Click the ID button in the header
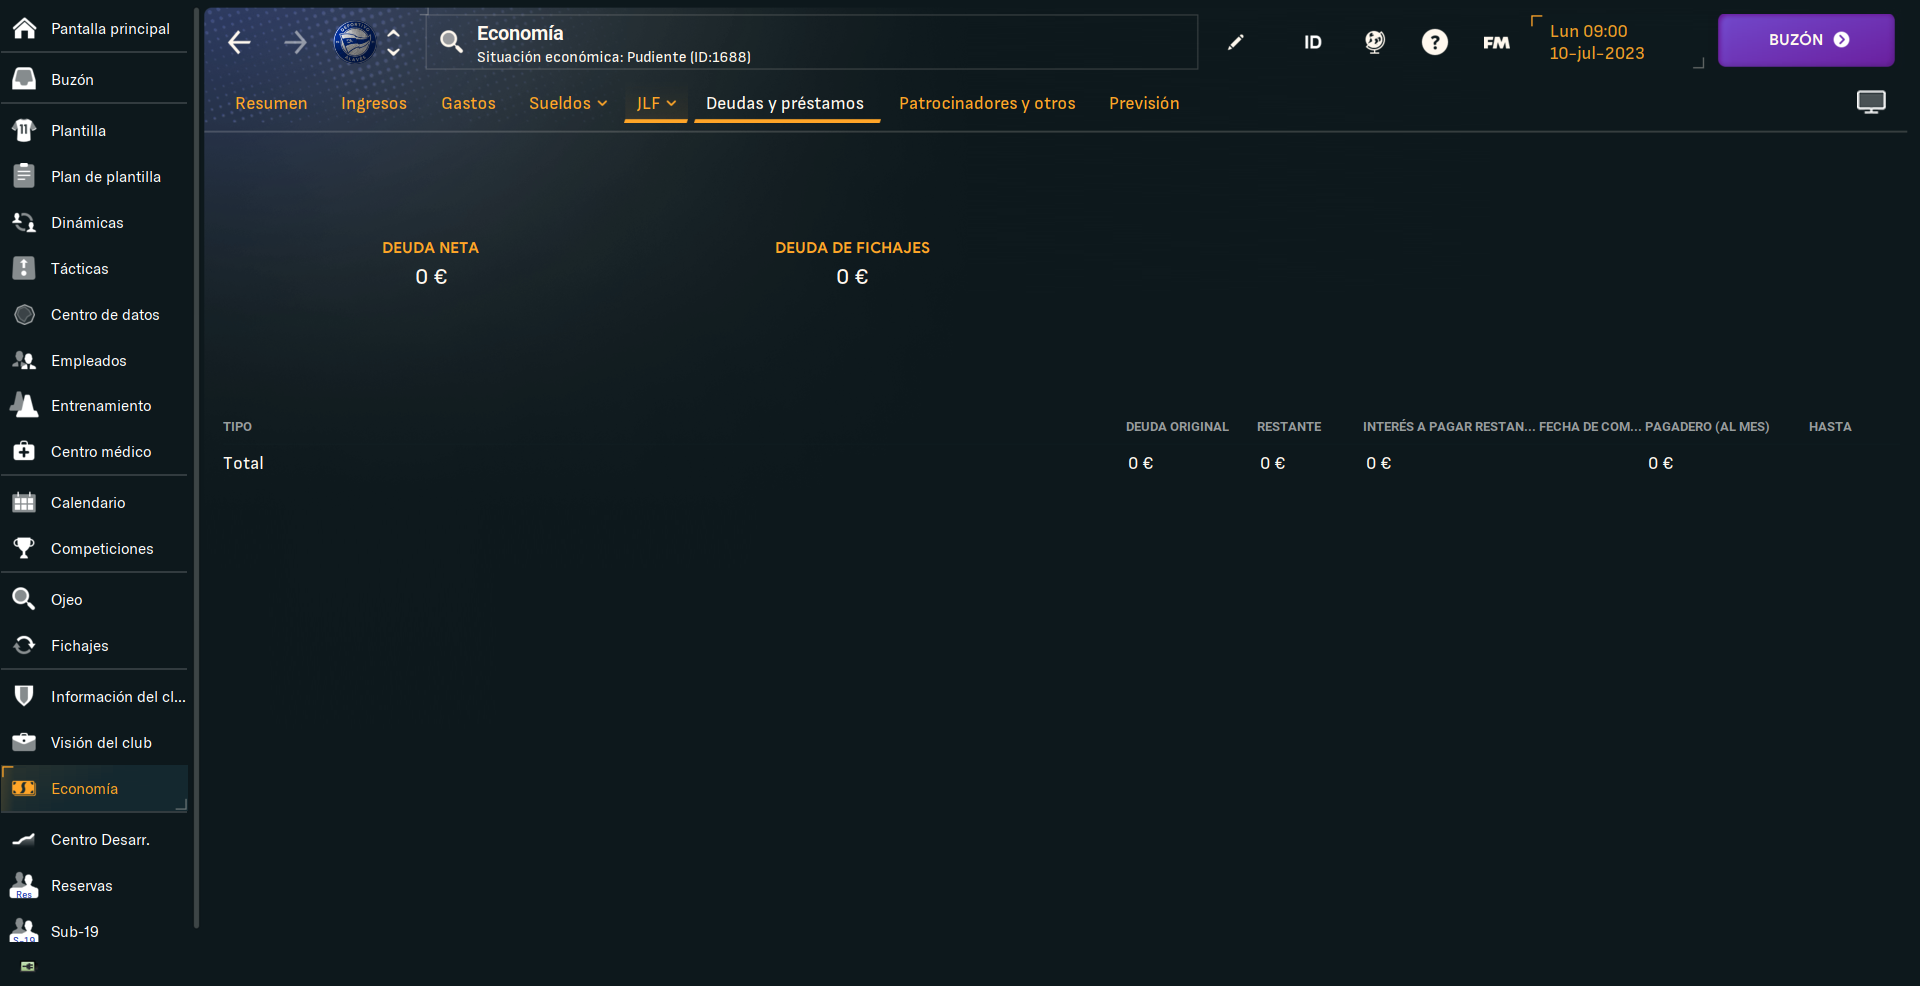 1313,42
